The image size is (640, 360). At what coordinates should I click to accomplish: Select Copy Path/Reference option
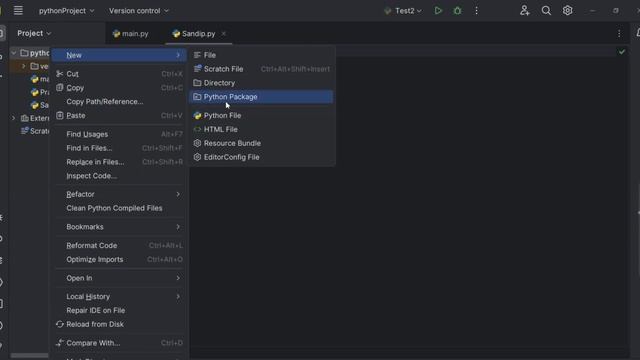(119, 102)
